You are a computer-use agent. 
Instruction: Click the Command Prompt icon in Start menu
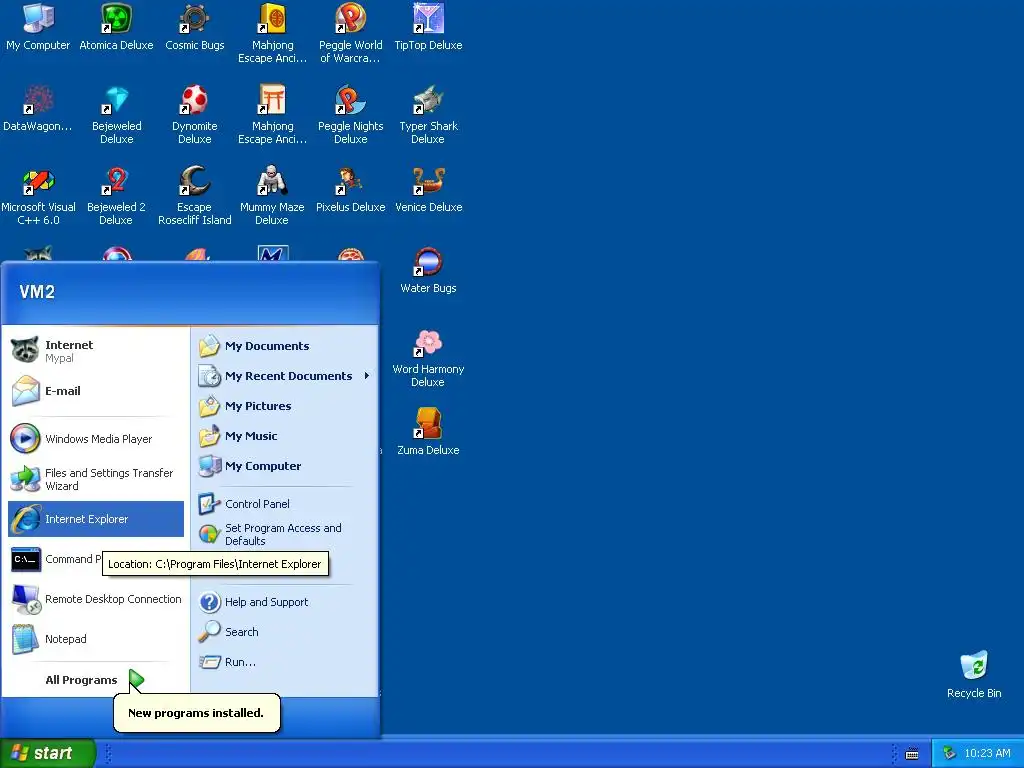tap(26, 560)
